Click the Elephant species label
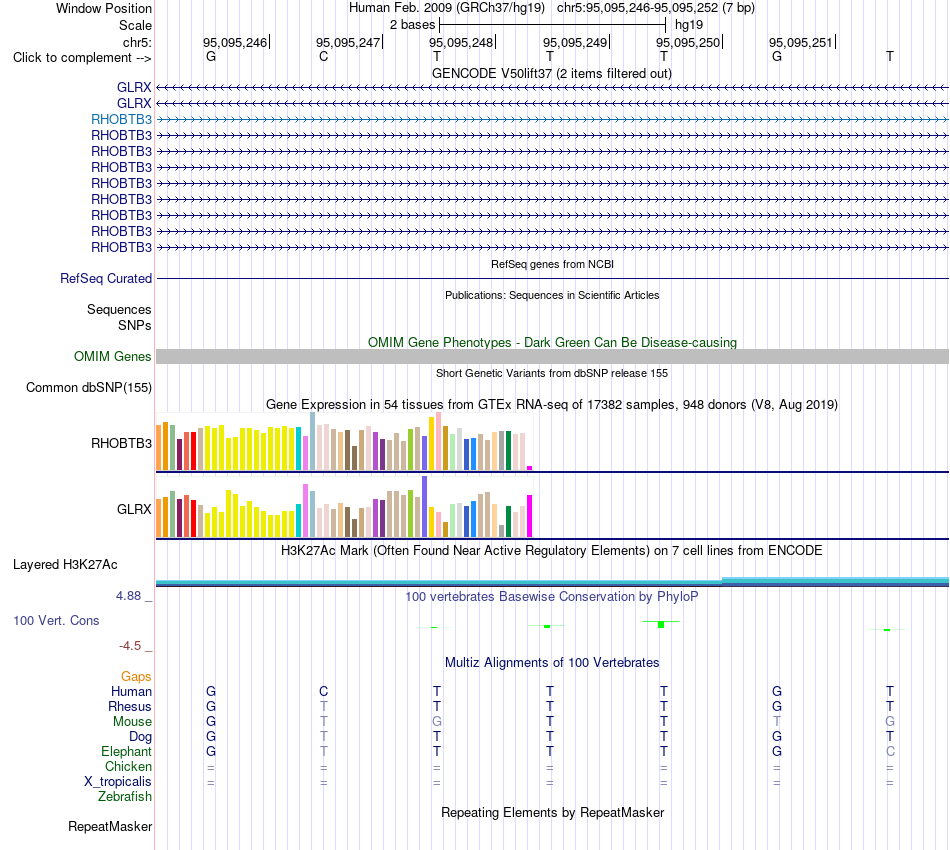950x850 pixels. (126, 752)
